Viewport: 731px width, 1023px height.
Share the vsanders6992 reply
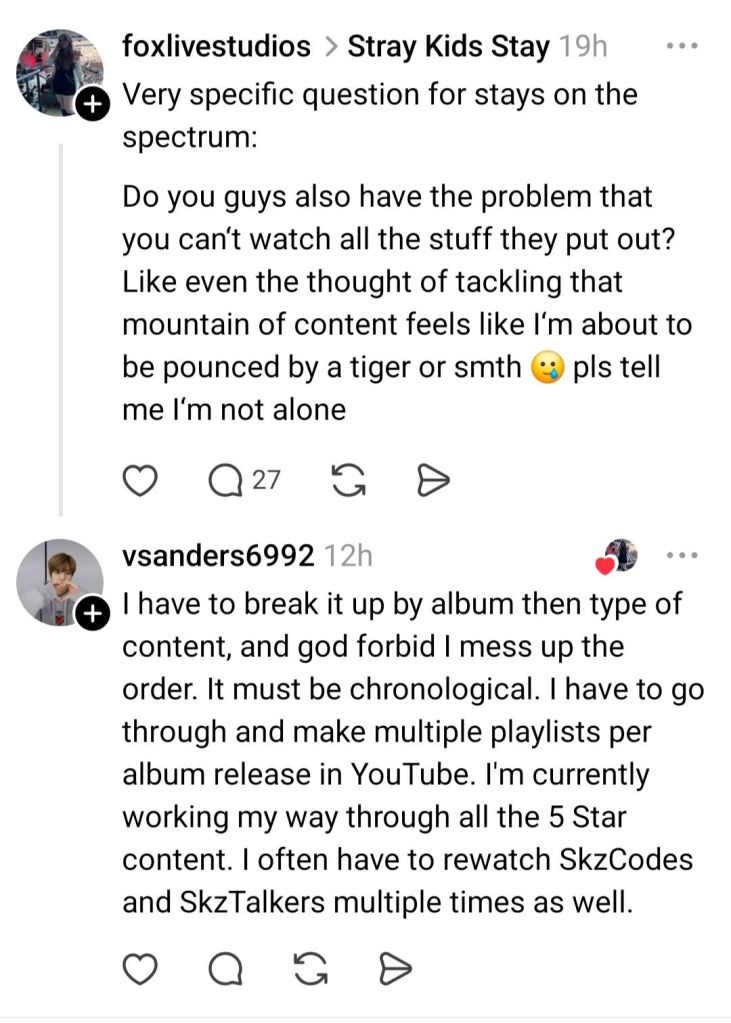[x=396, y=967]
